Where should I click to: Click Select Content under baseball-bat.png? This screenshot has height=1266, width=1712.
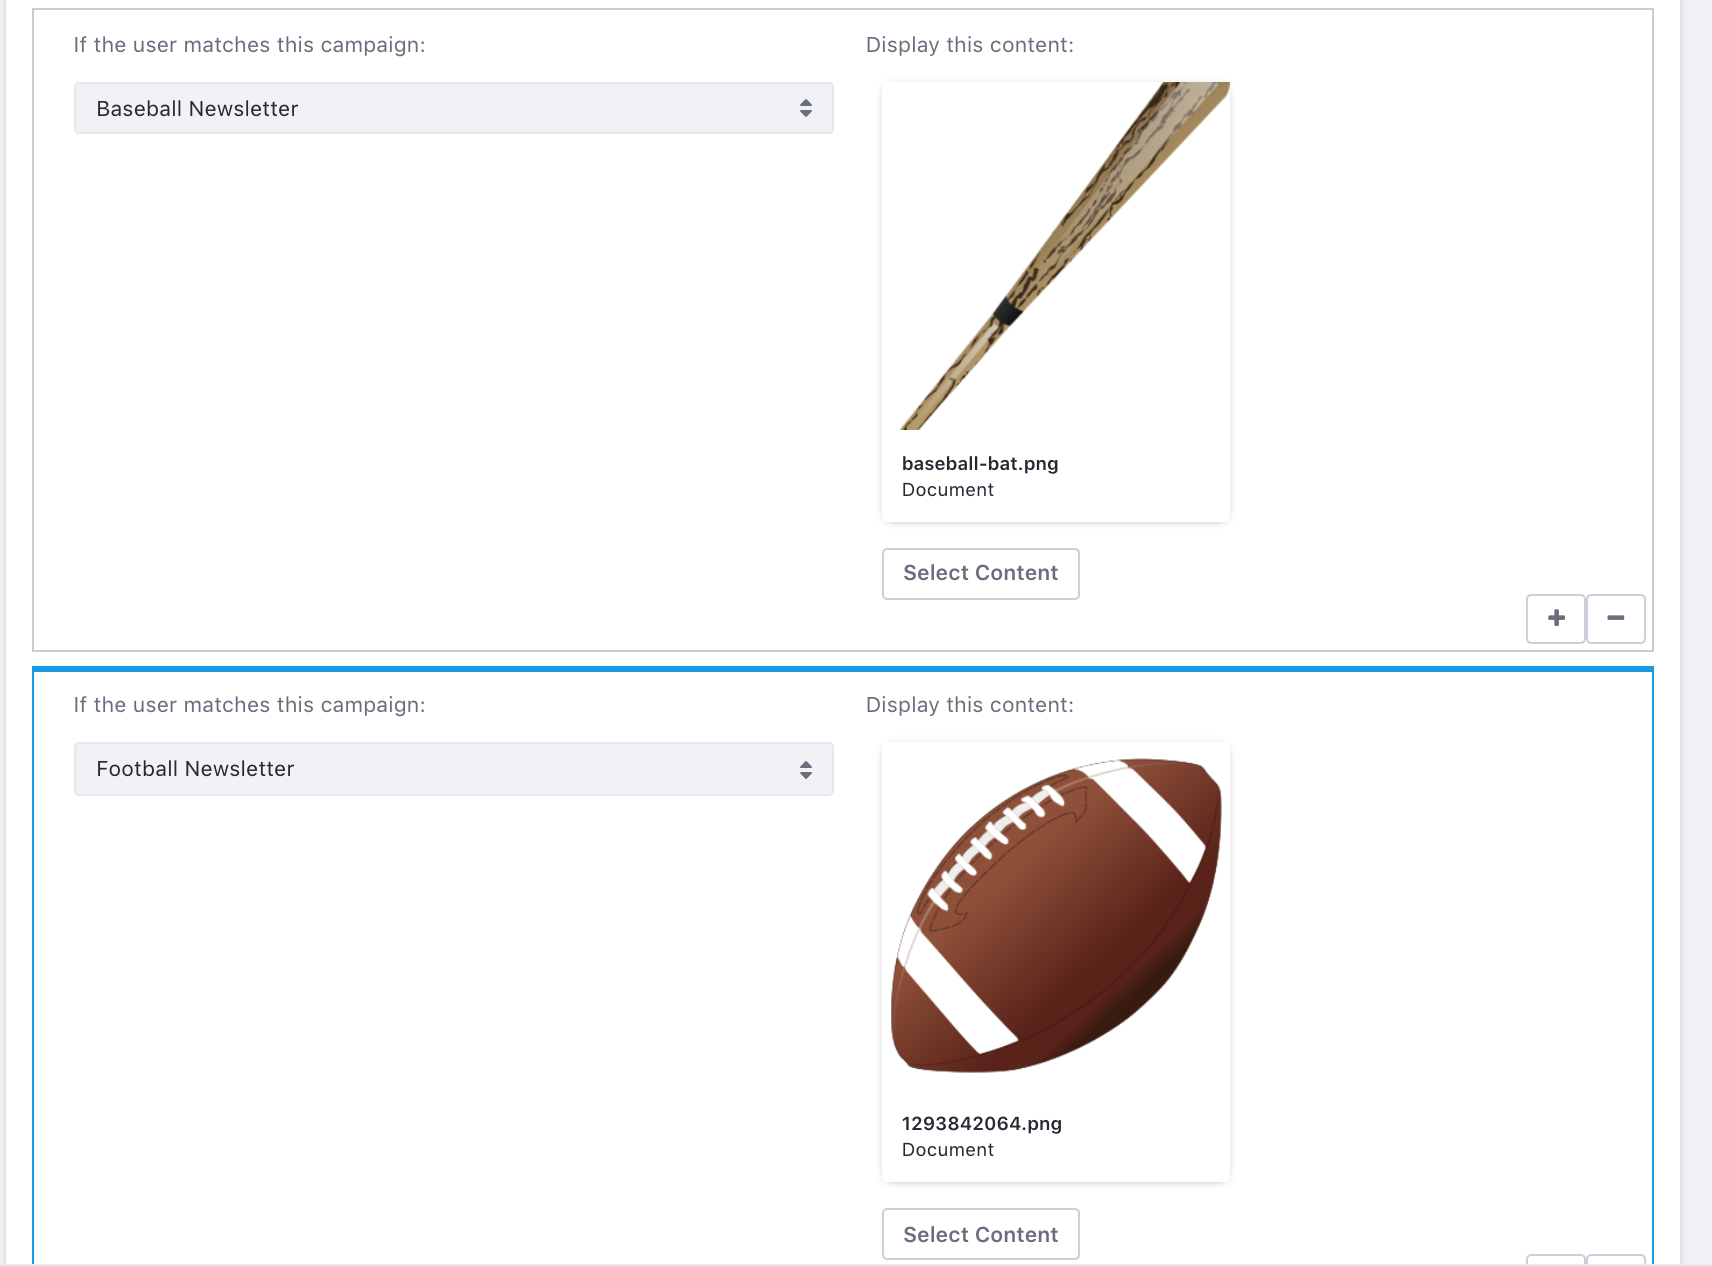[980, 573]
